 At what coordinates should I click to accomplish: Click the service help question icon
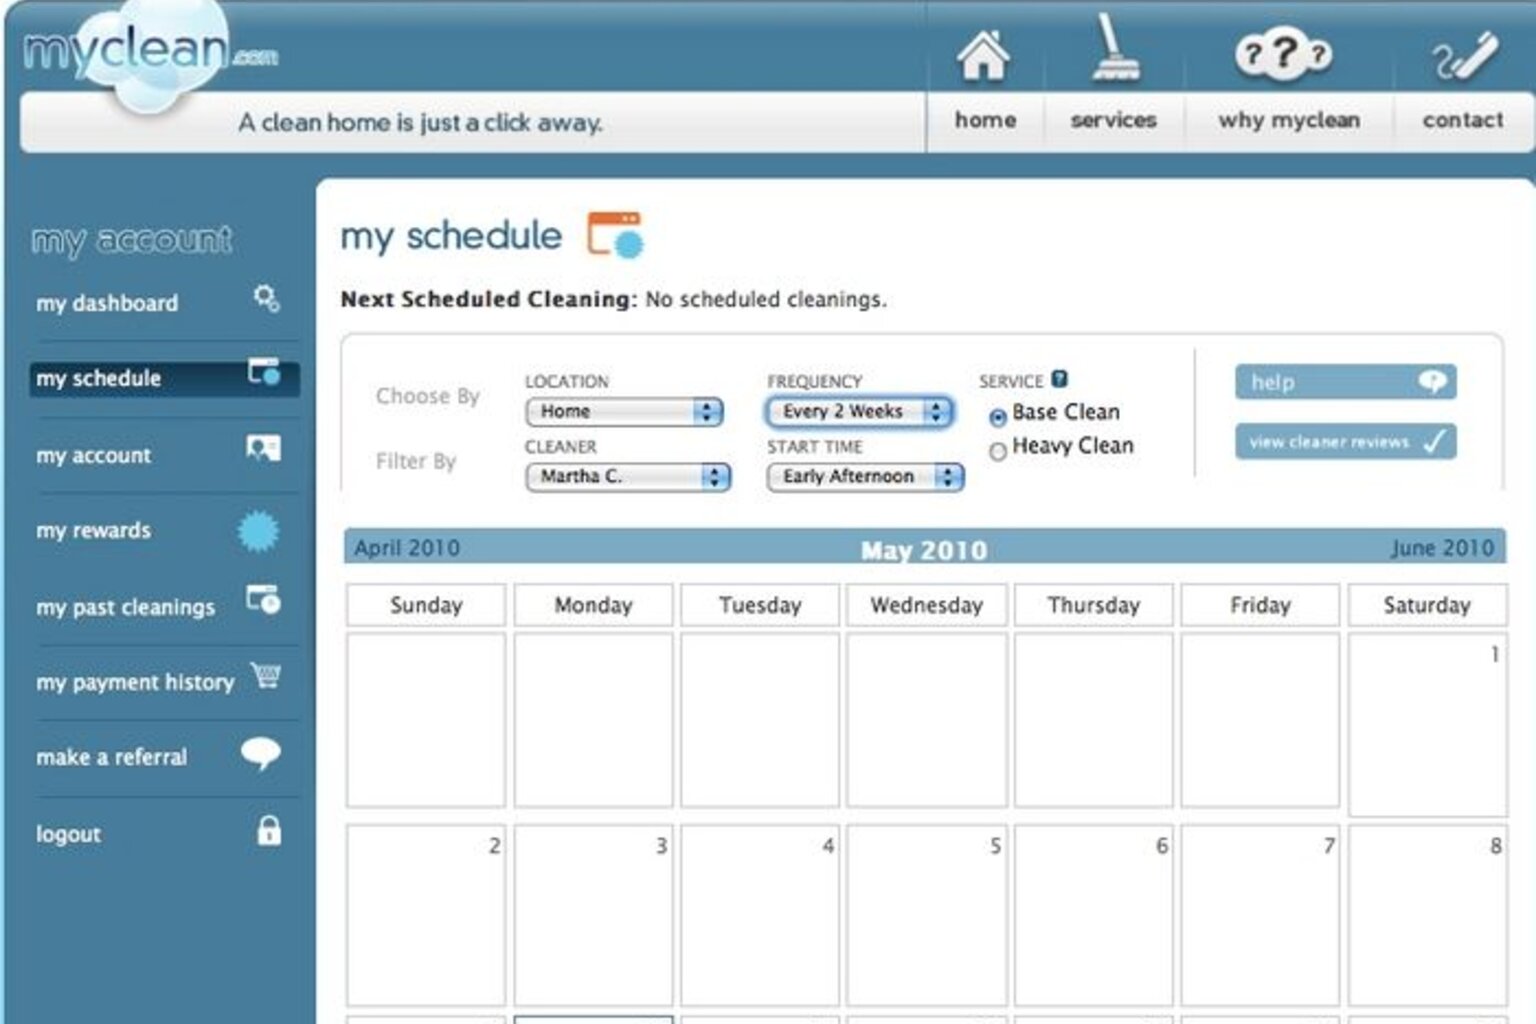point(1060,379)
